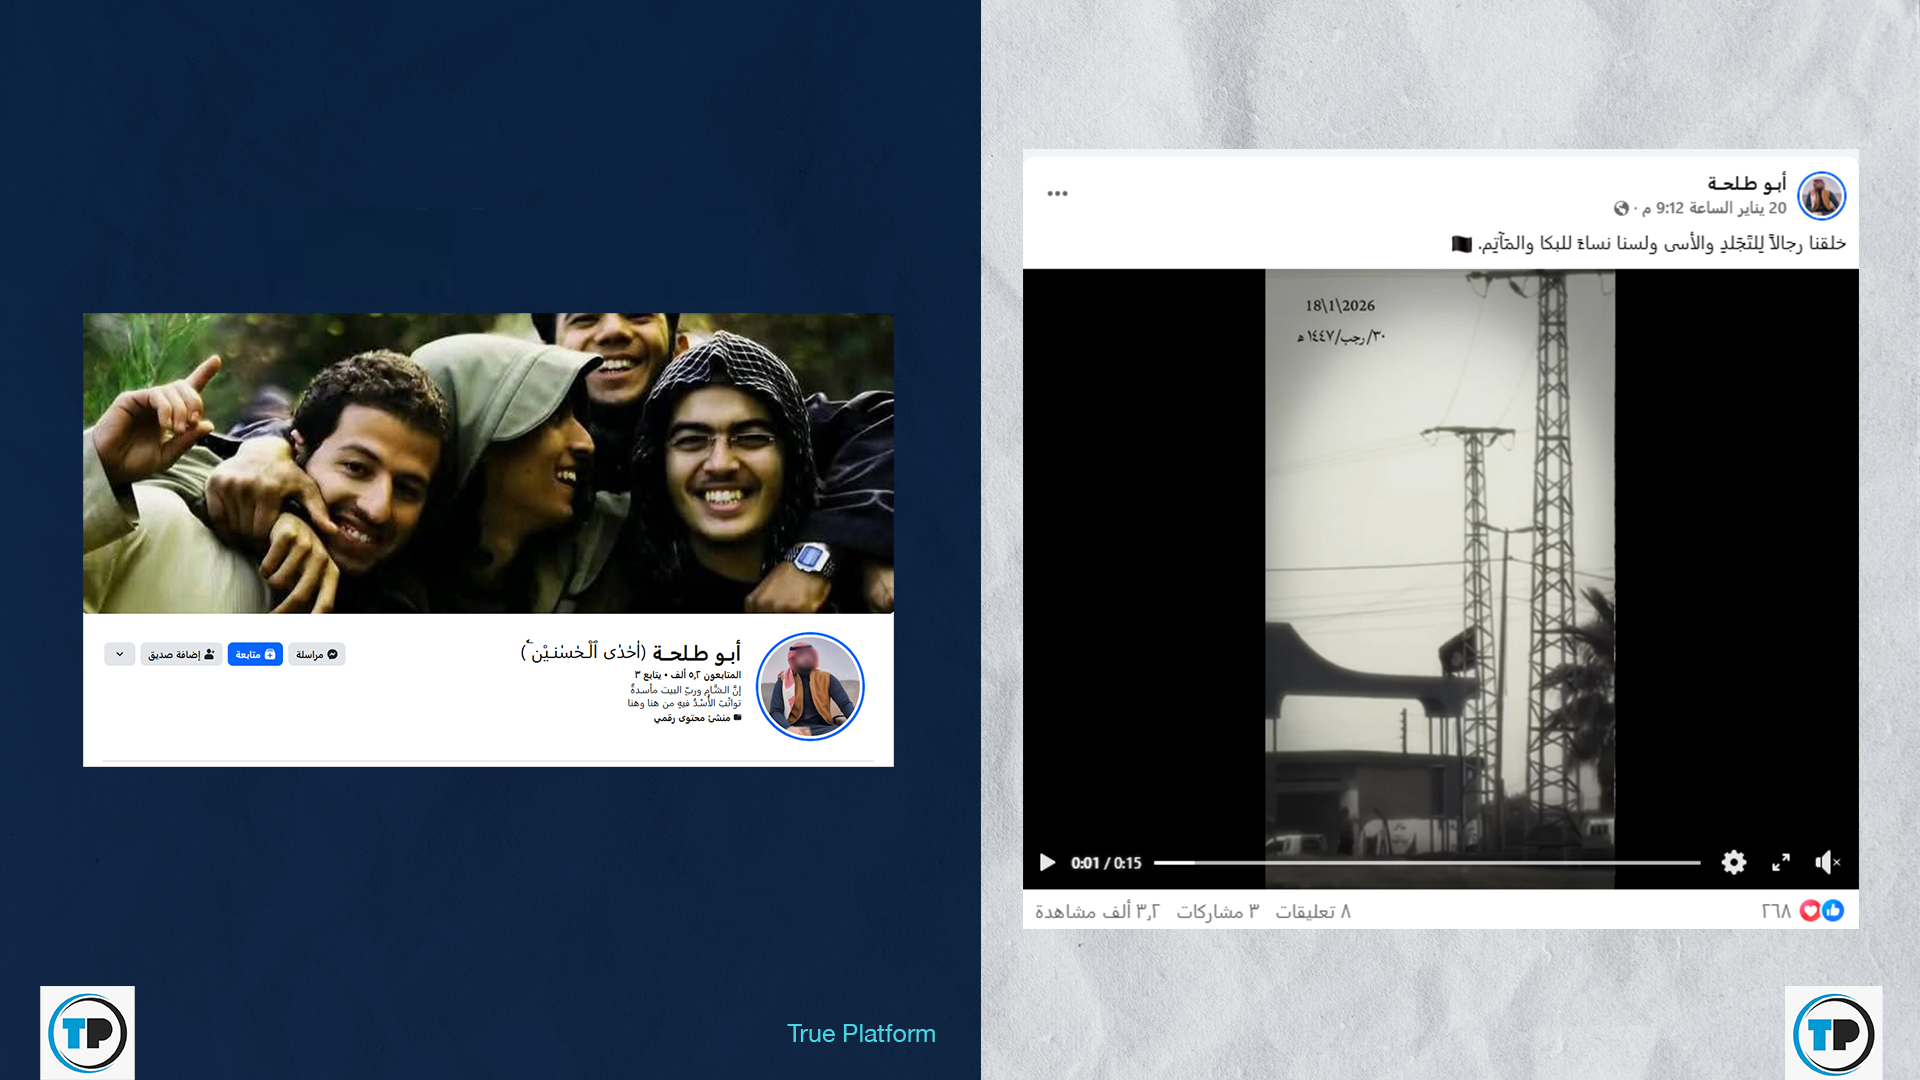Image resolution: width=1920 pixels, height=1080 pixels.
Task: Click the blue like reaction icon
Action: [1833, 910]
